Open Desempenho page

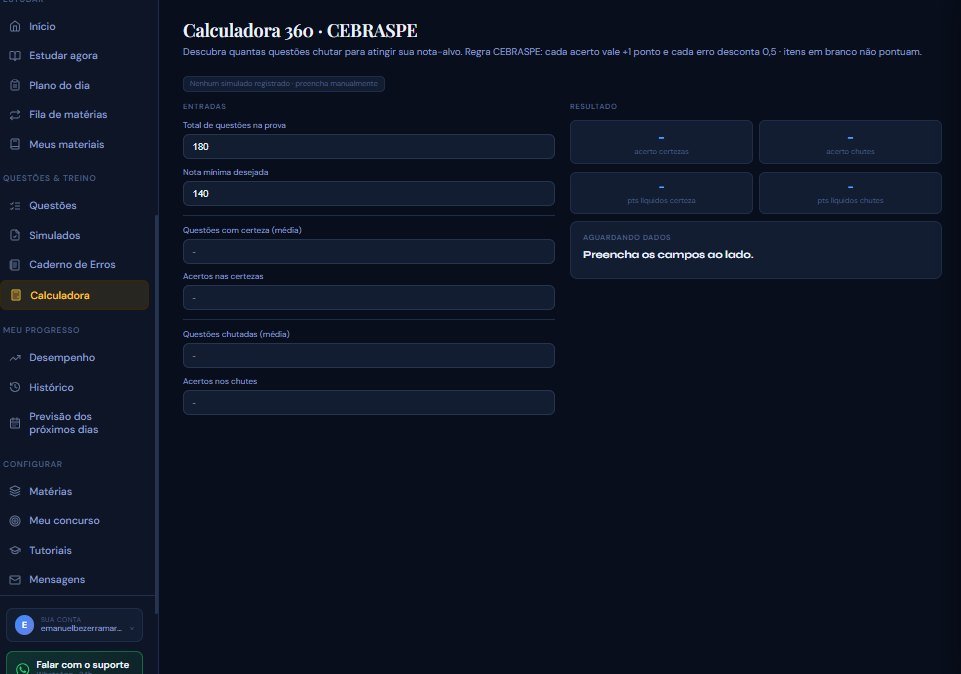[x=75, y=358]
